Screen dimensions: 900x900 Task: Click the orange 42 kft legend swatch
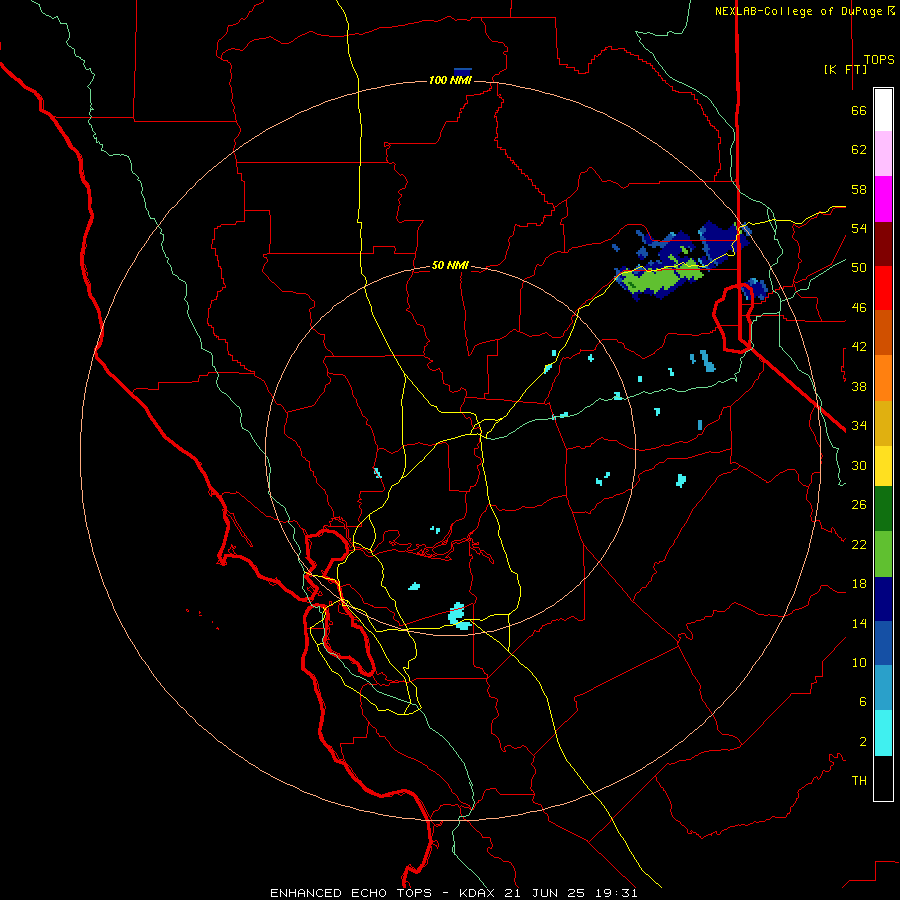[883, 378]
